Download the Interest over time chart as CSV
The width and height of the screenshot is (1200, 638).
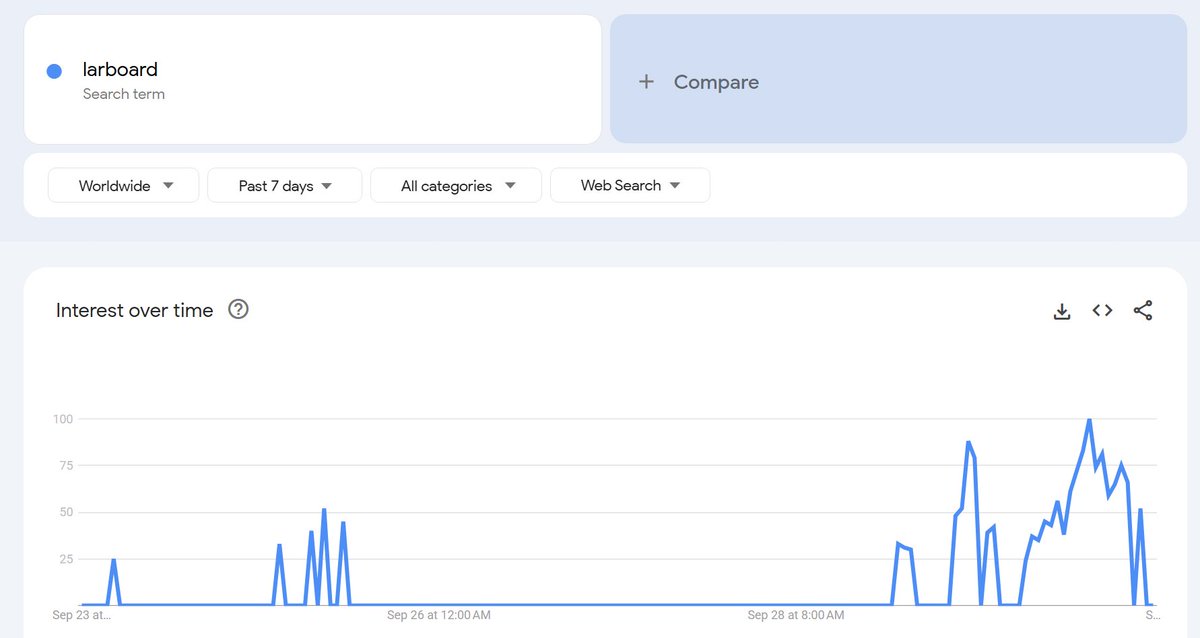tap(1062, 311)
